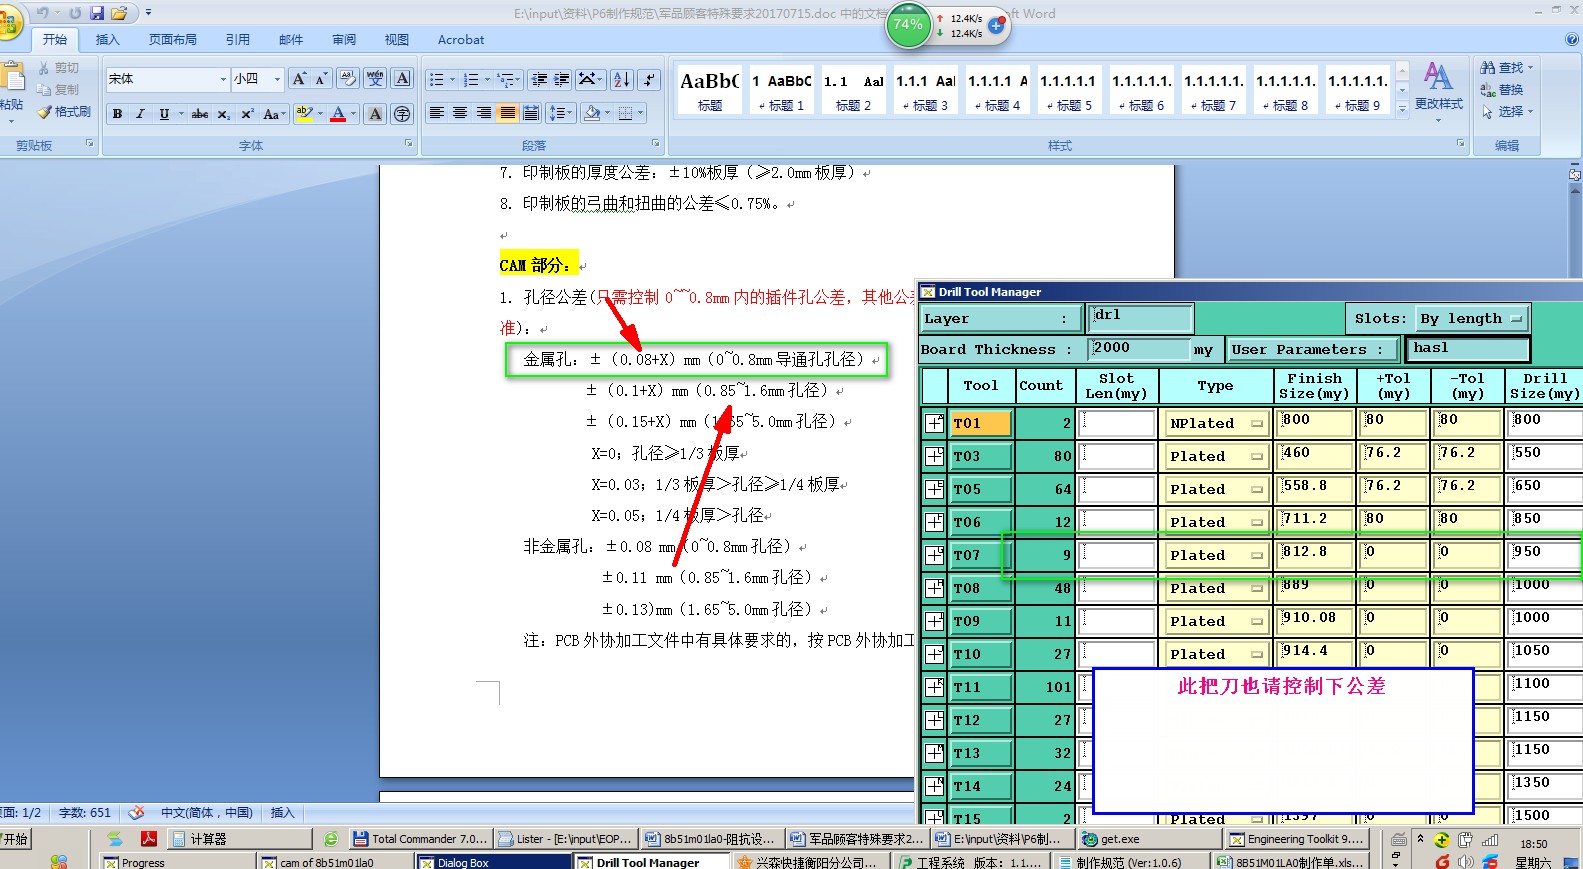Justify paragraph text

click(x=508, y=113)
